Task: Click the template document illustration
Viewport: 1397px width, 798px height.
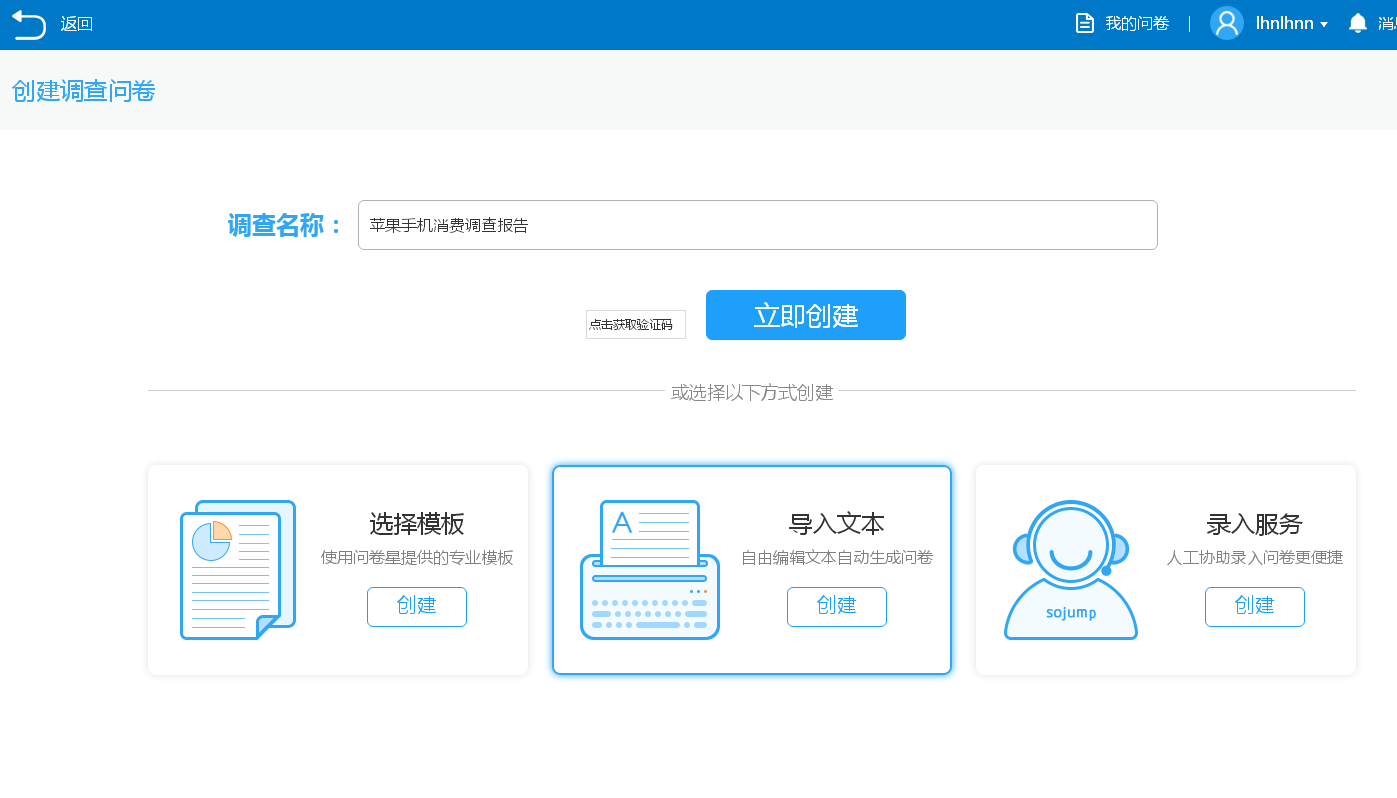Action: [x=238, y=569]
